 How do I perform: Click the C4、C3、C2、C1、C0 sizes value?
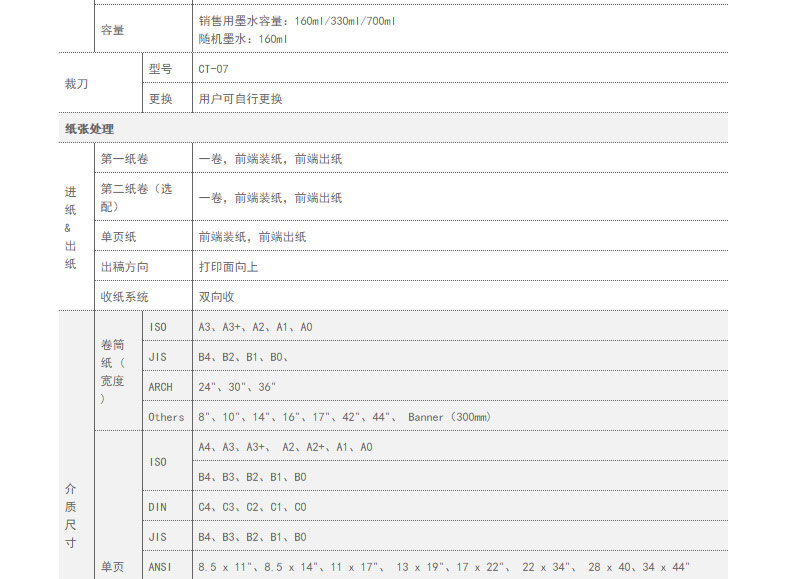click(x=252, y=507)
